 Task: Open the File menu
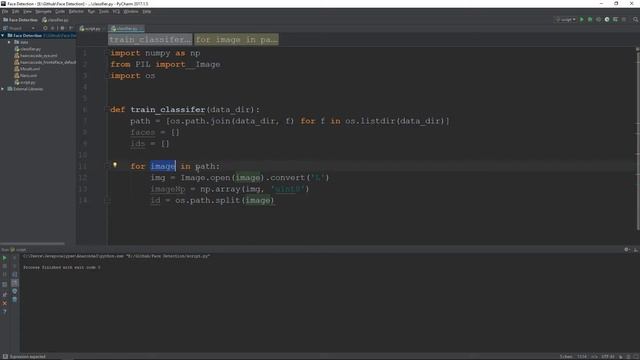click(x=5, y=11)
